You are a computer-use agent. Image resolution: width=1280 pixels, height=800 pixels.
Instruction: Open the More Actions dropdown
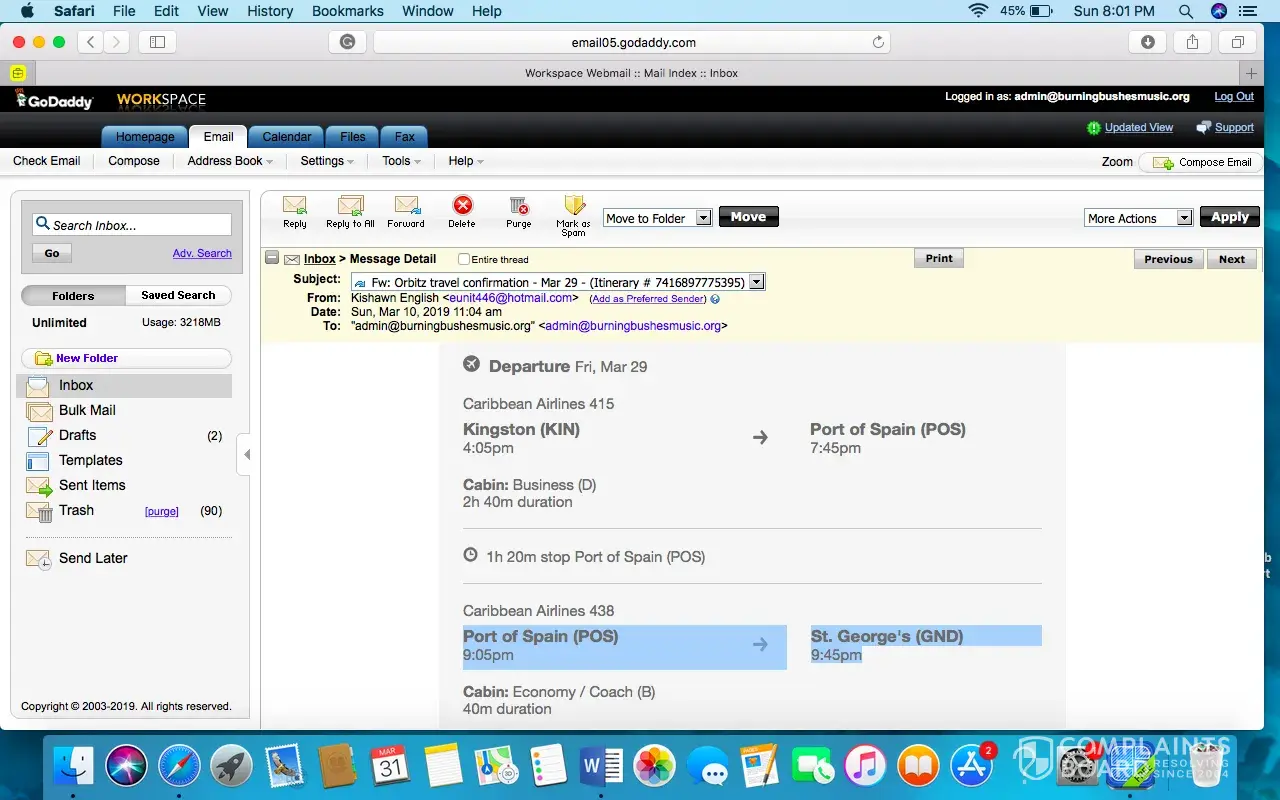tap(1184, 218)
